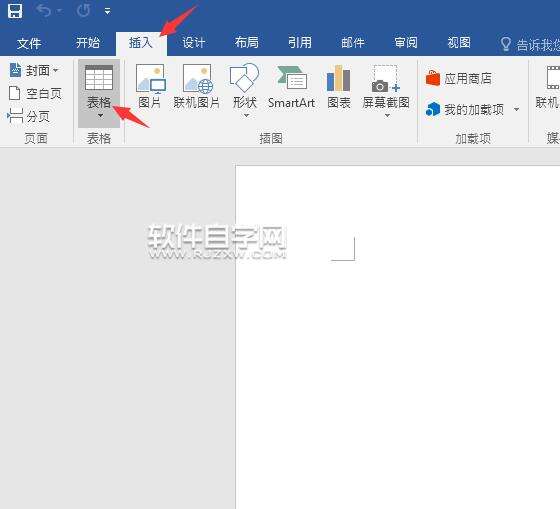560x509 pixels.
Task: Click the 告诉我 search box
Action: (x=529, y=44)
